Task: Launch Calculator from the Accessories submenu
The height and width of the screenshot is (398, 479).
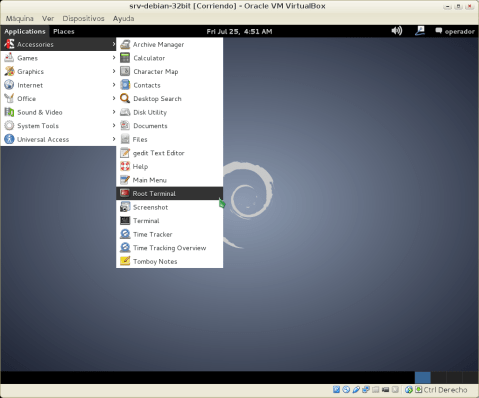Action: pos(169,58)
